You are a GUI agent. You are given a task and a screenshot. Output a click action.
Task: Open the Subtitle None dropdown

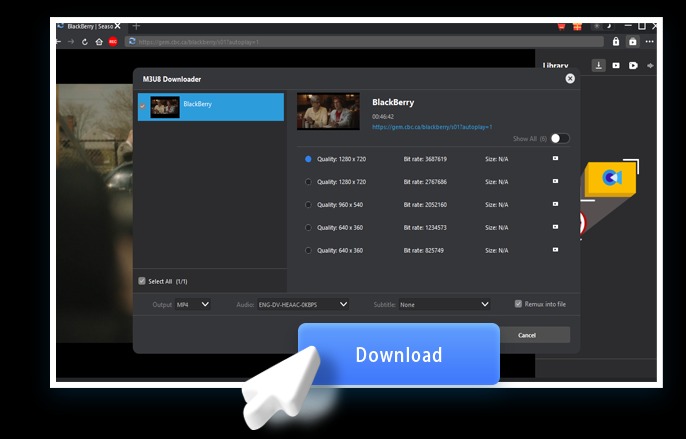point(444,304)
